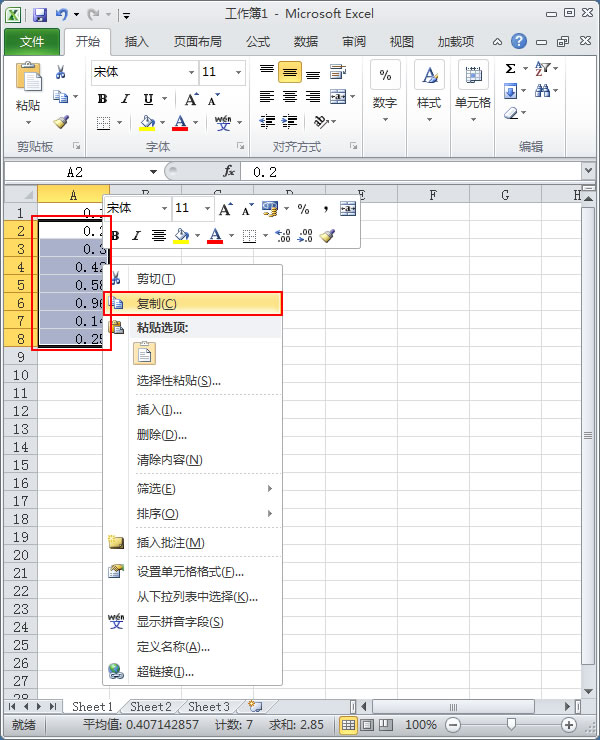600x740 pixels.
Task: Click the large Paste clipboard icon
Action: pyautogui.click(x=28, y=76)
